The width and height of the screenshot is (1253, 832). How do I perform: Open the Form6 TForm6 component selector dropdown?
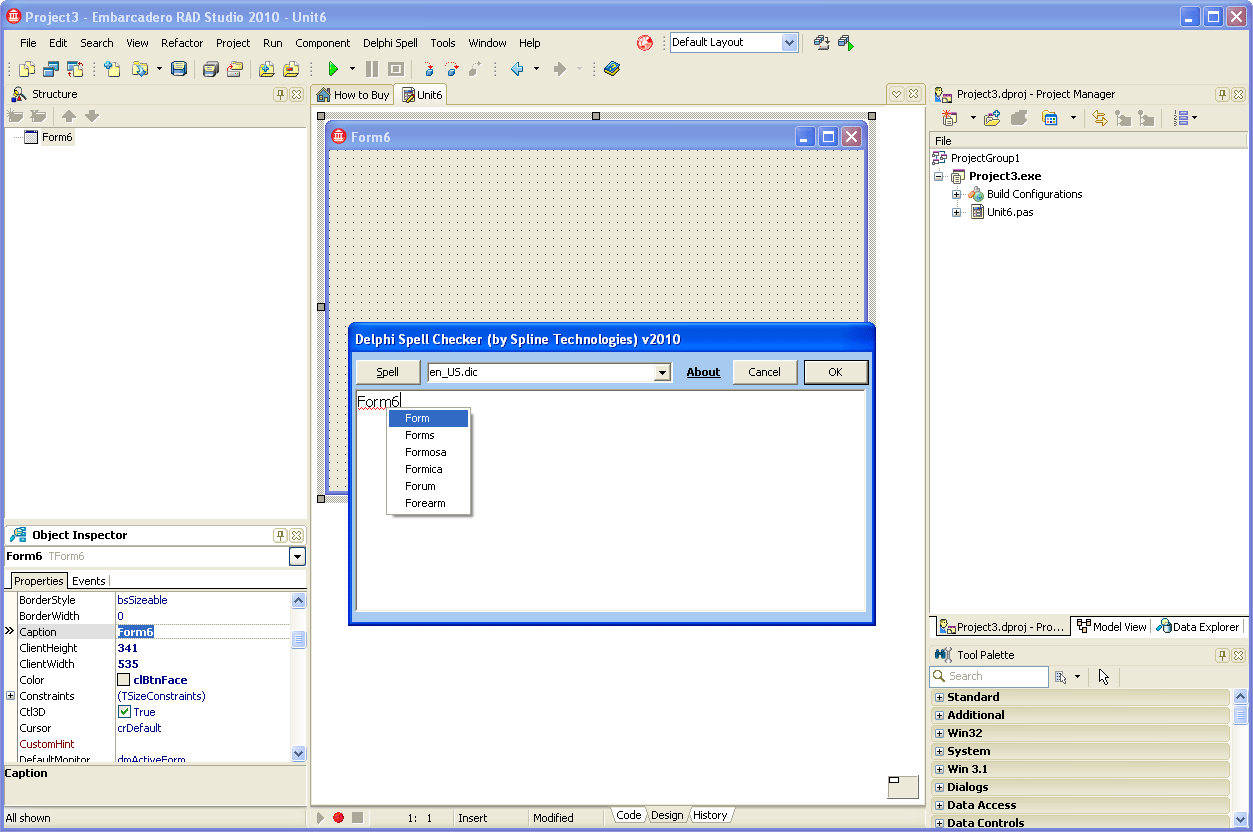pos(297,556)
